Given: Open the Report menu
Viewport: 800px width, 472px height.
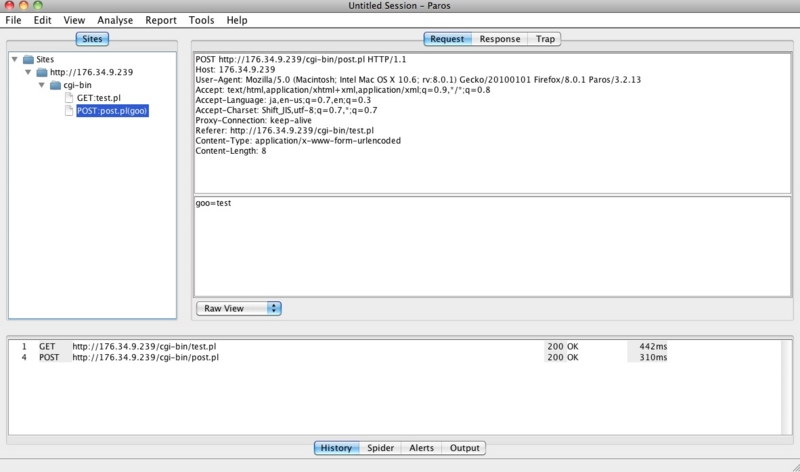Looking at the screenshot, I should click(161, 20).
